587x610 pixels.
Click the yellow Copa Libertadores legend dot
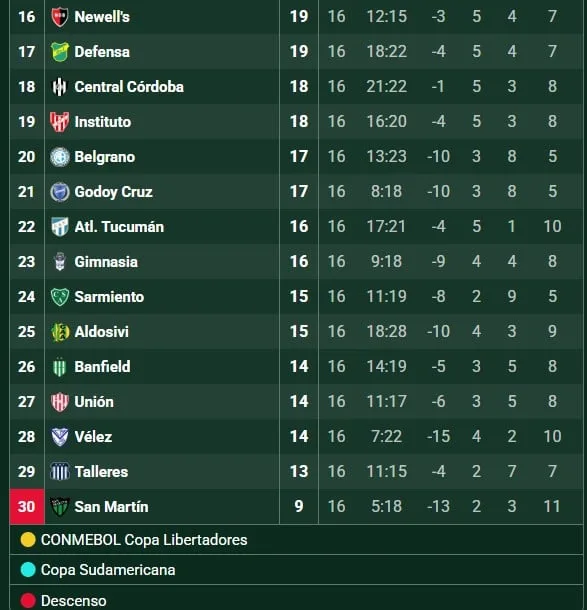coord(28,540)
